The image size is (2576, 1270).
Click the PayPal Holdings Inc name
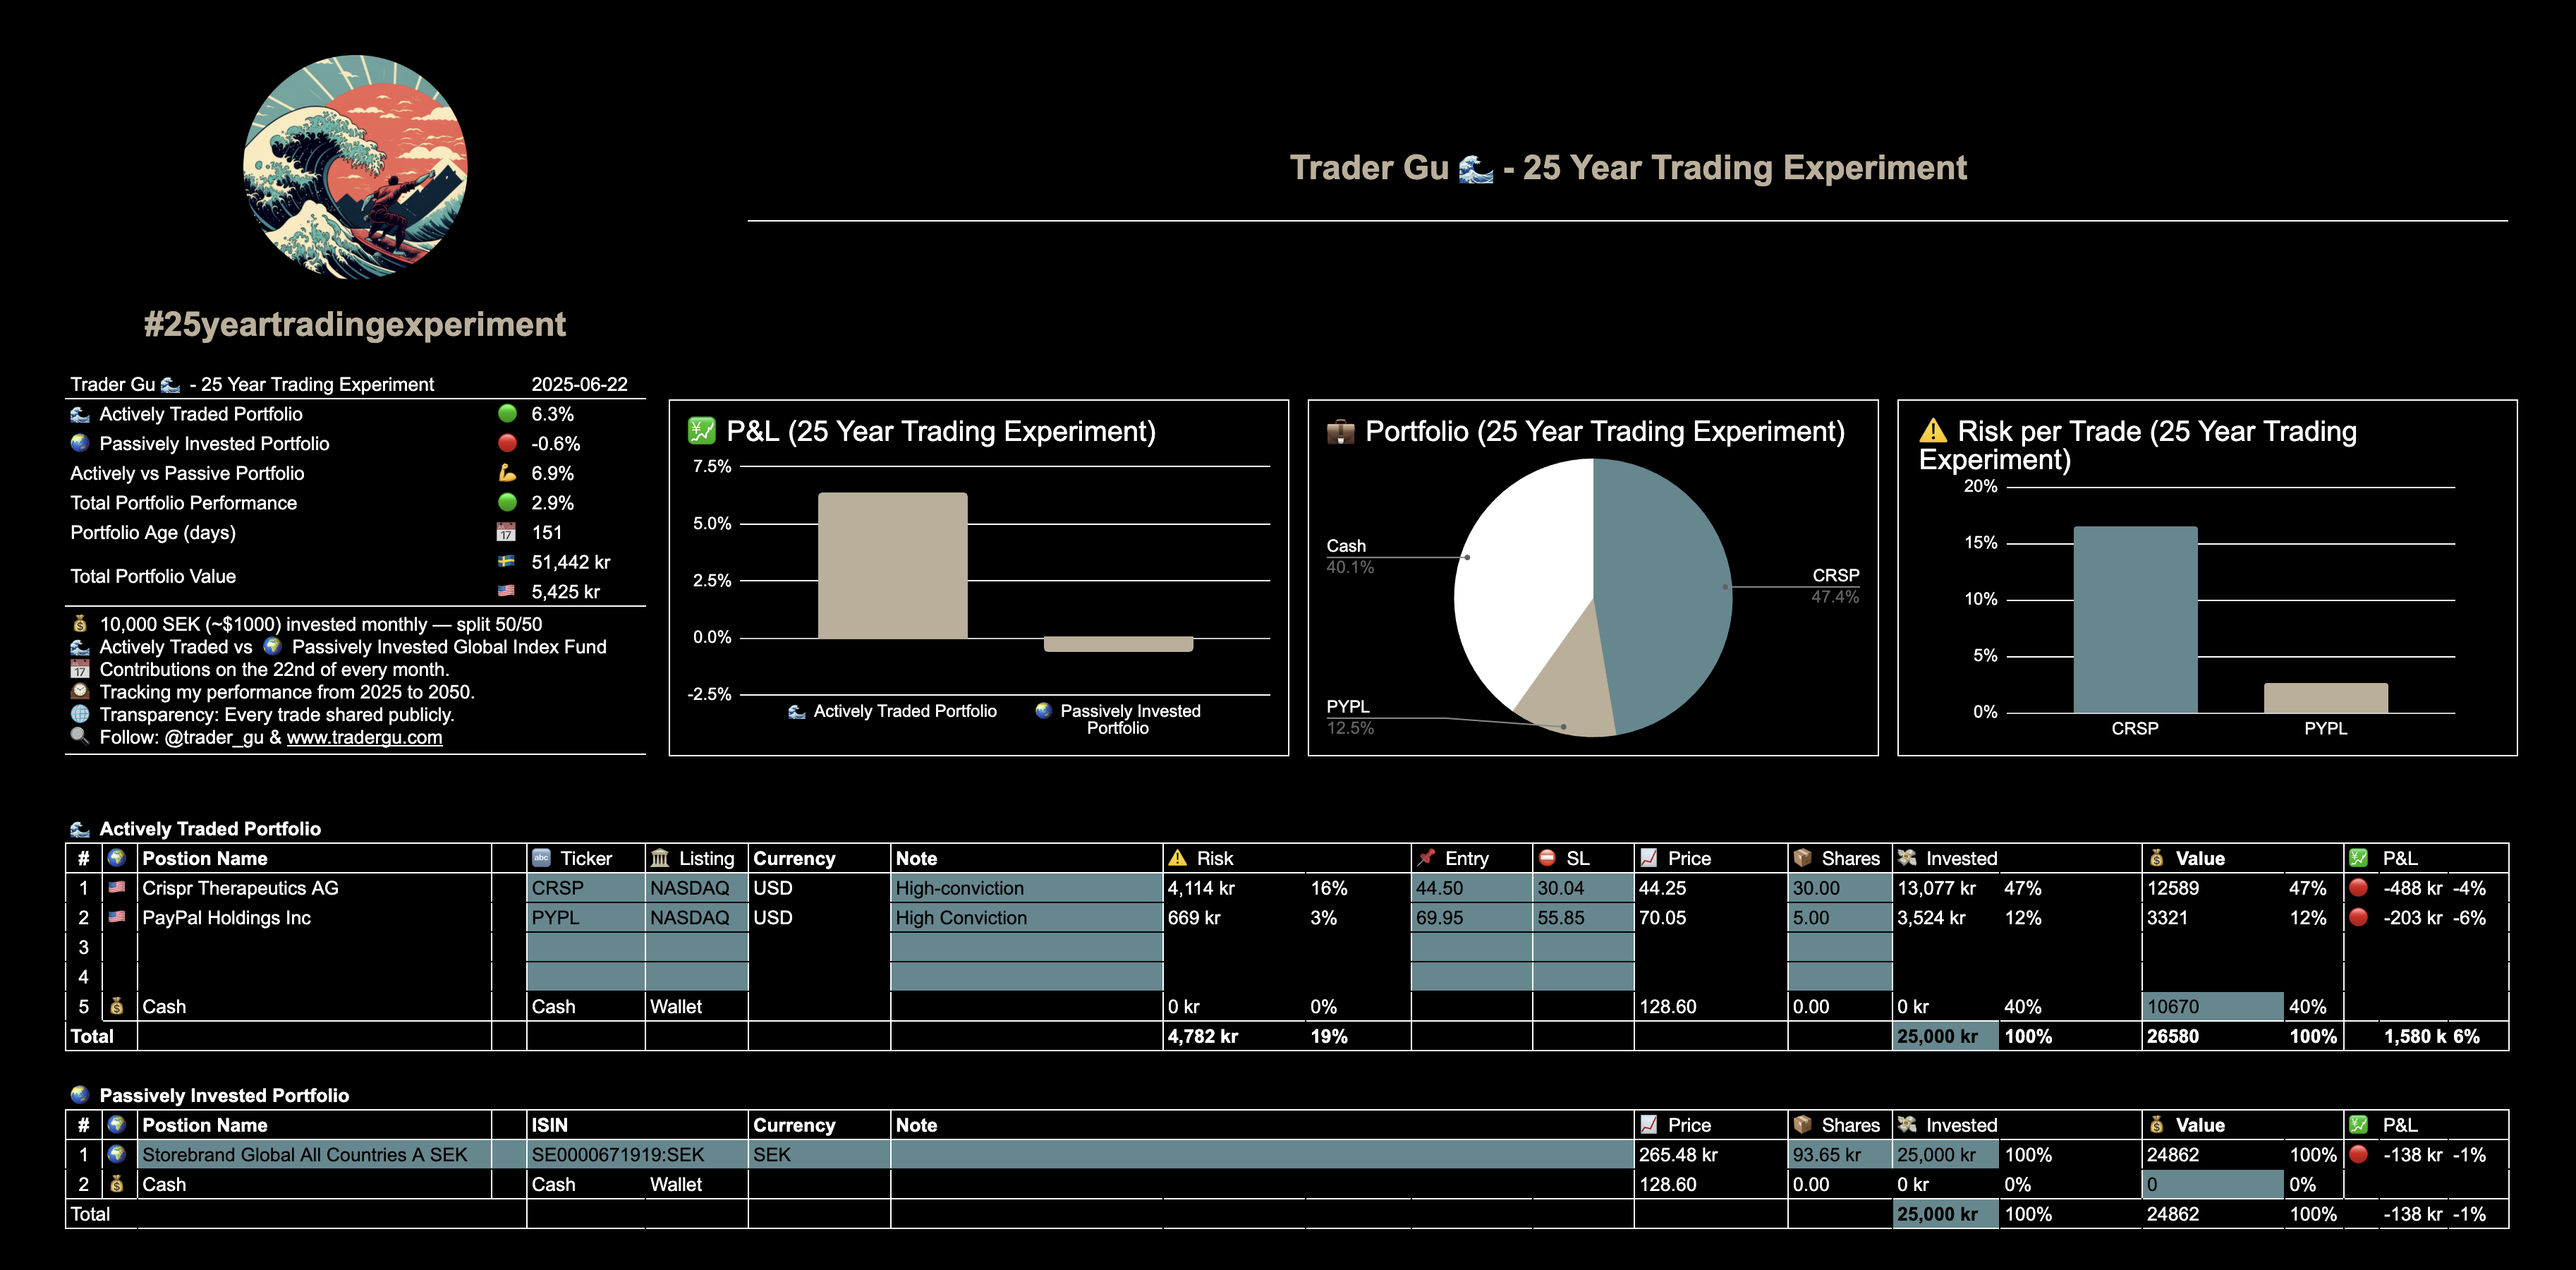click(226, 917)
